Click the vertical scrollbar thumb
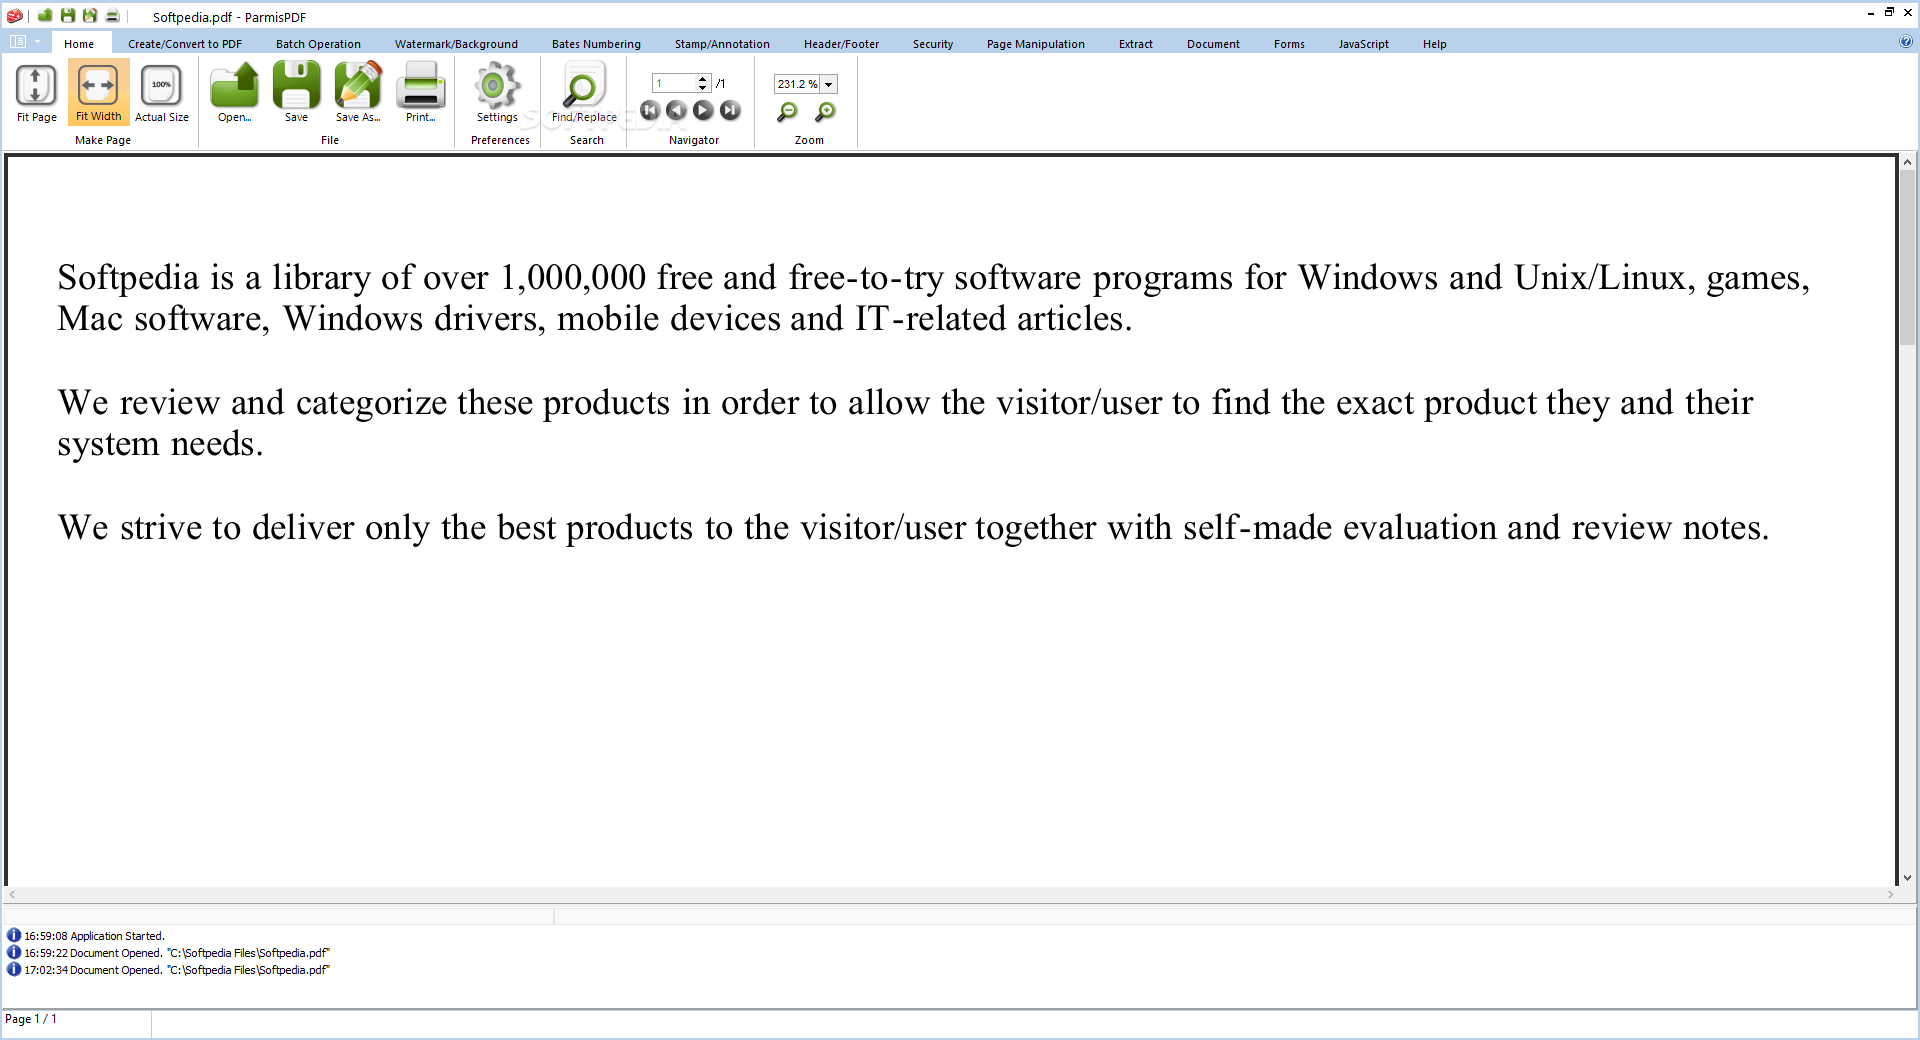This screenshot has width=1920, height=1040. coord(1908,258)
